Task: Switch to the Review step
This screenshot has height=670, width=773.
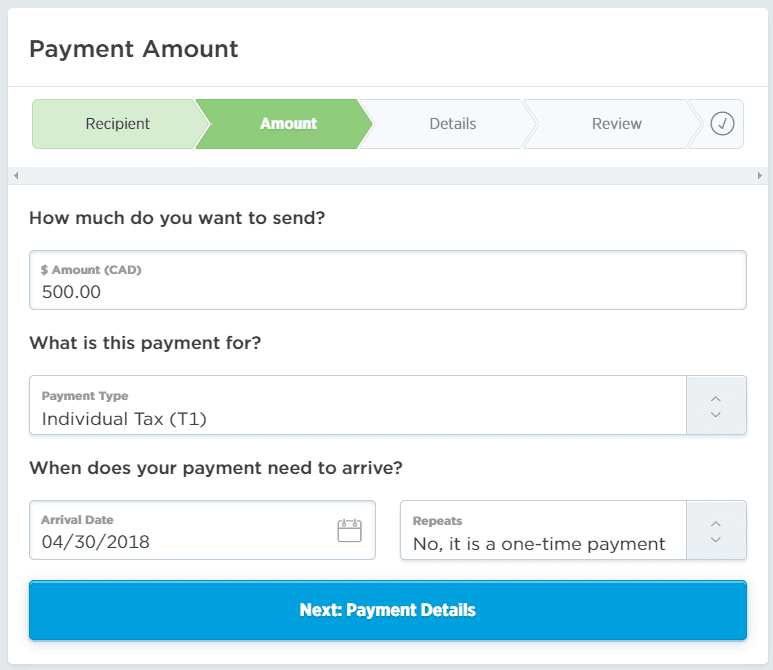Action: pyautogui.click(x=616, y=124)
